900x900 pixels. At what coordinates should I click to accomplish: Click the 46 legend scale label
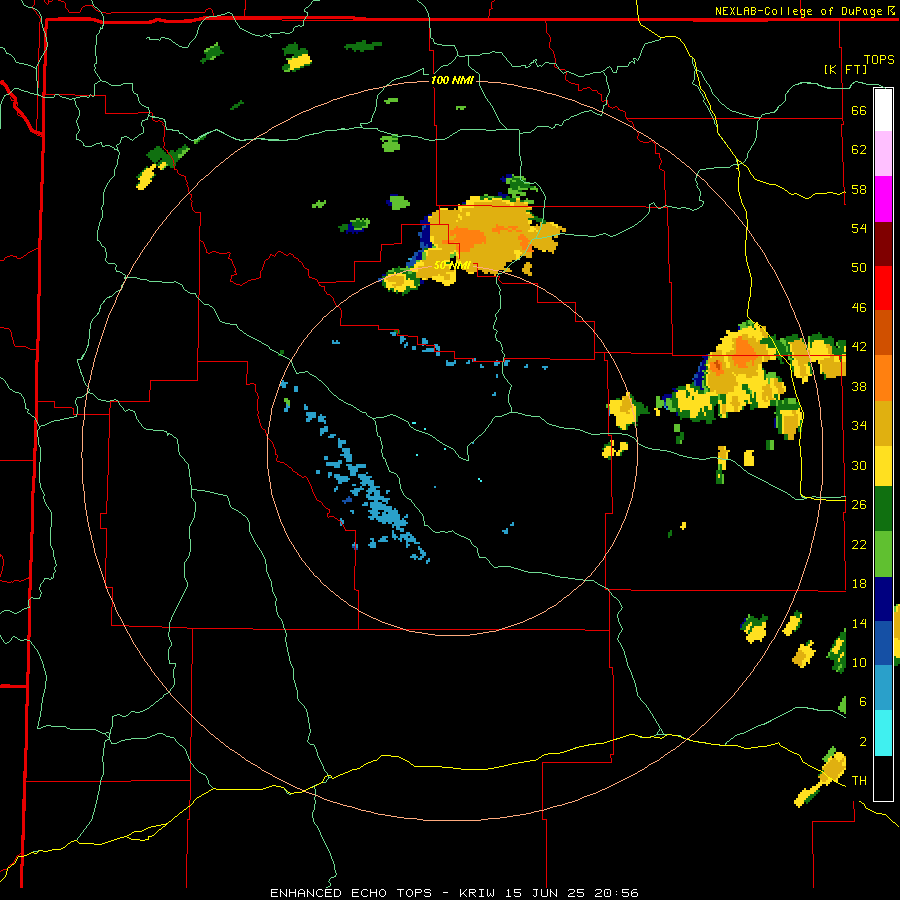click(859, 308)
